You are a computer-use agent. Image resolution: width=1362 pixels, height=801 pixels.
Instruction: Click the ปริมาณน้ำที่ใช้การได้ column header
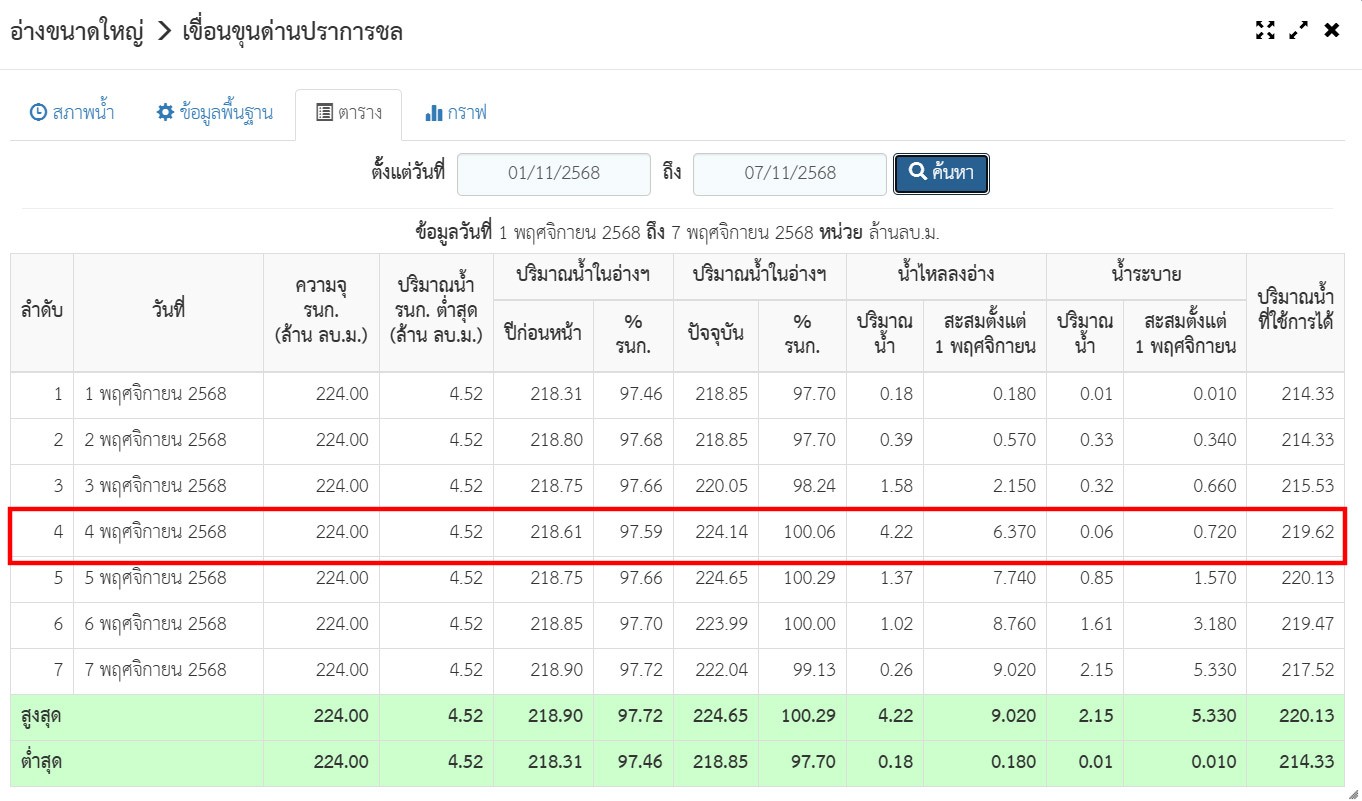[1295, 310]
